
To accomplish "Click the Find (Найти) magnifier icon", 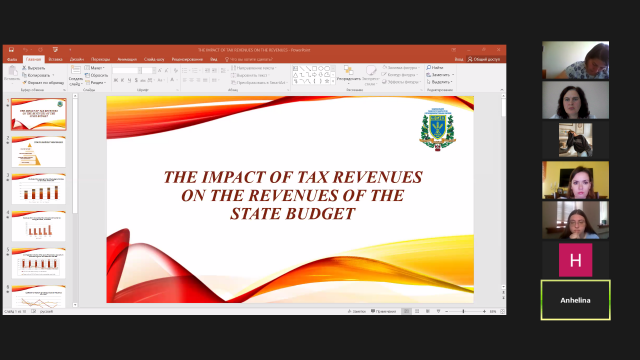I will [x=429, y=67].
